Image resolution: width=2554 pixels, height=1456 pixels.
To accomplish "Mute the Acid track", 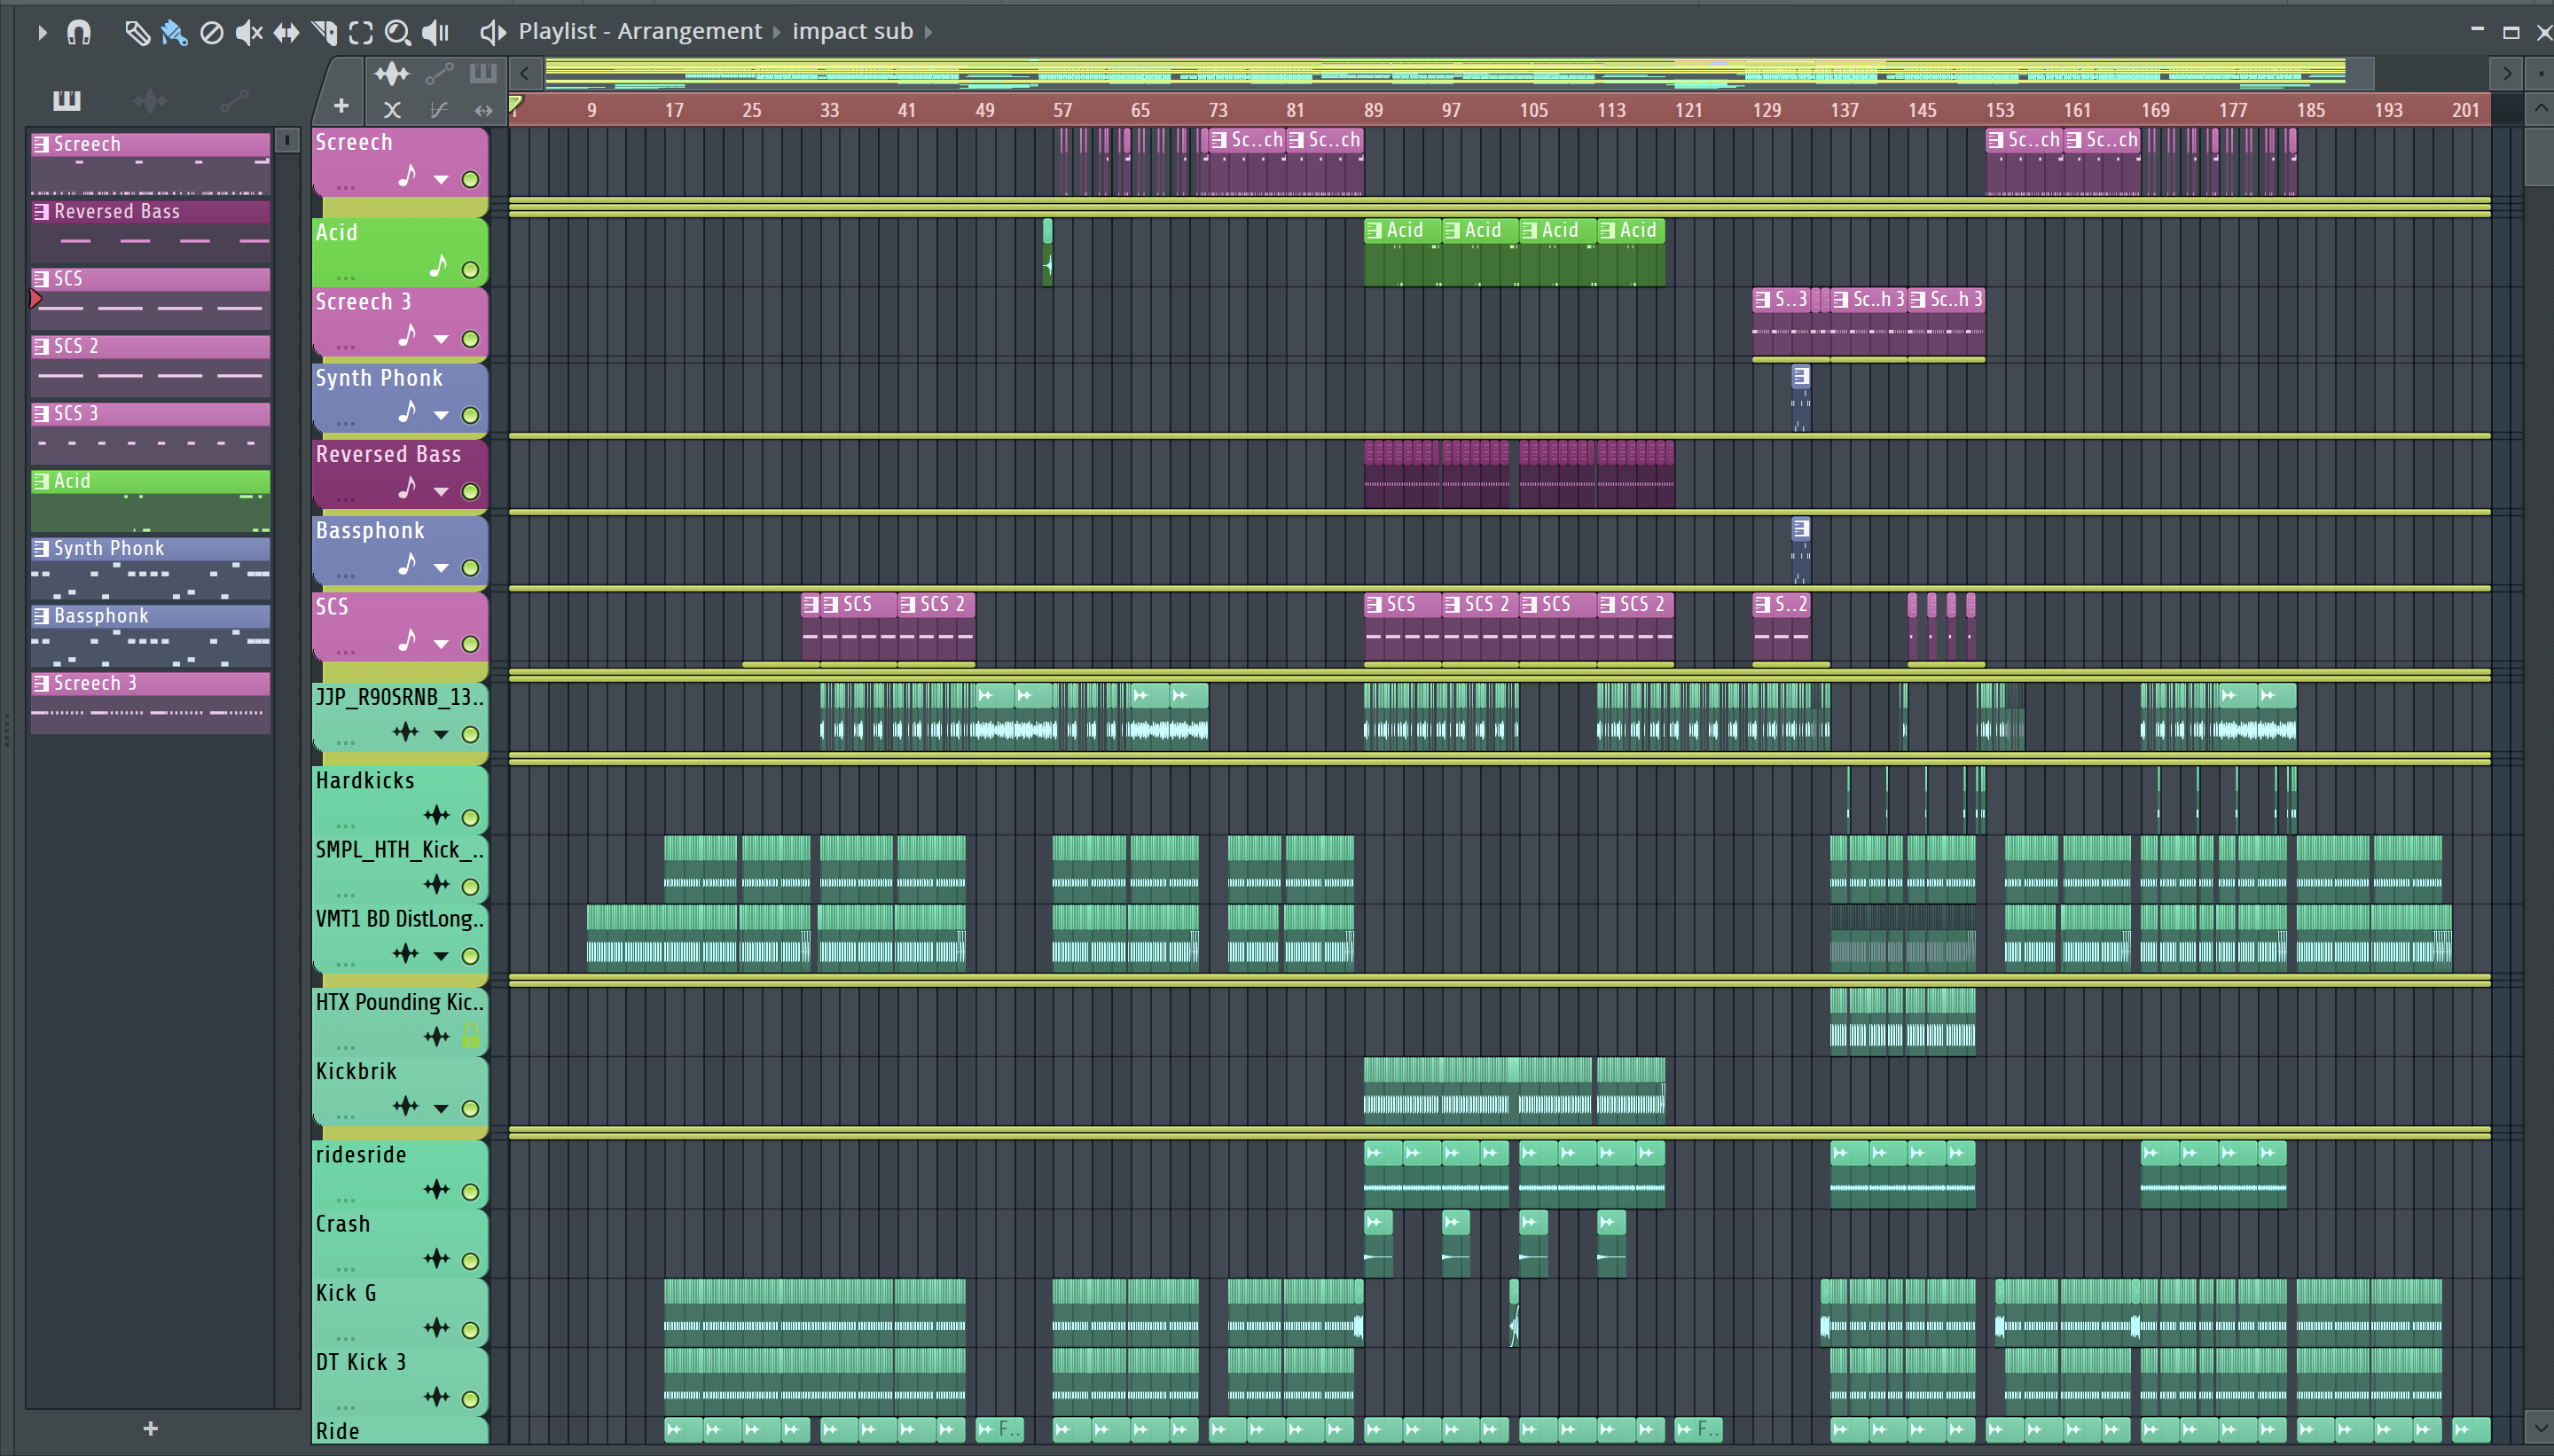I will point(470,270).
